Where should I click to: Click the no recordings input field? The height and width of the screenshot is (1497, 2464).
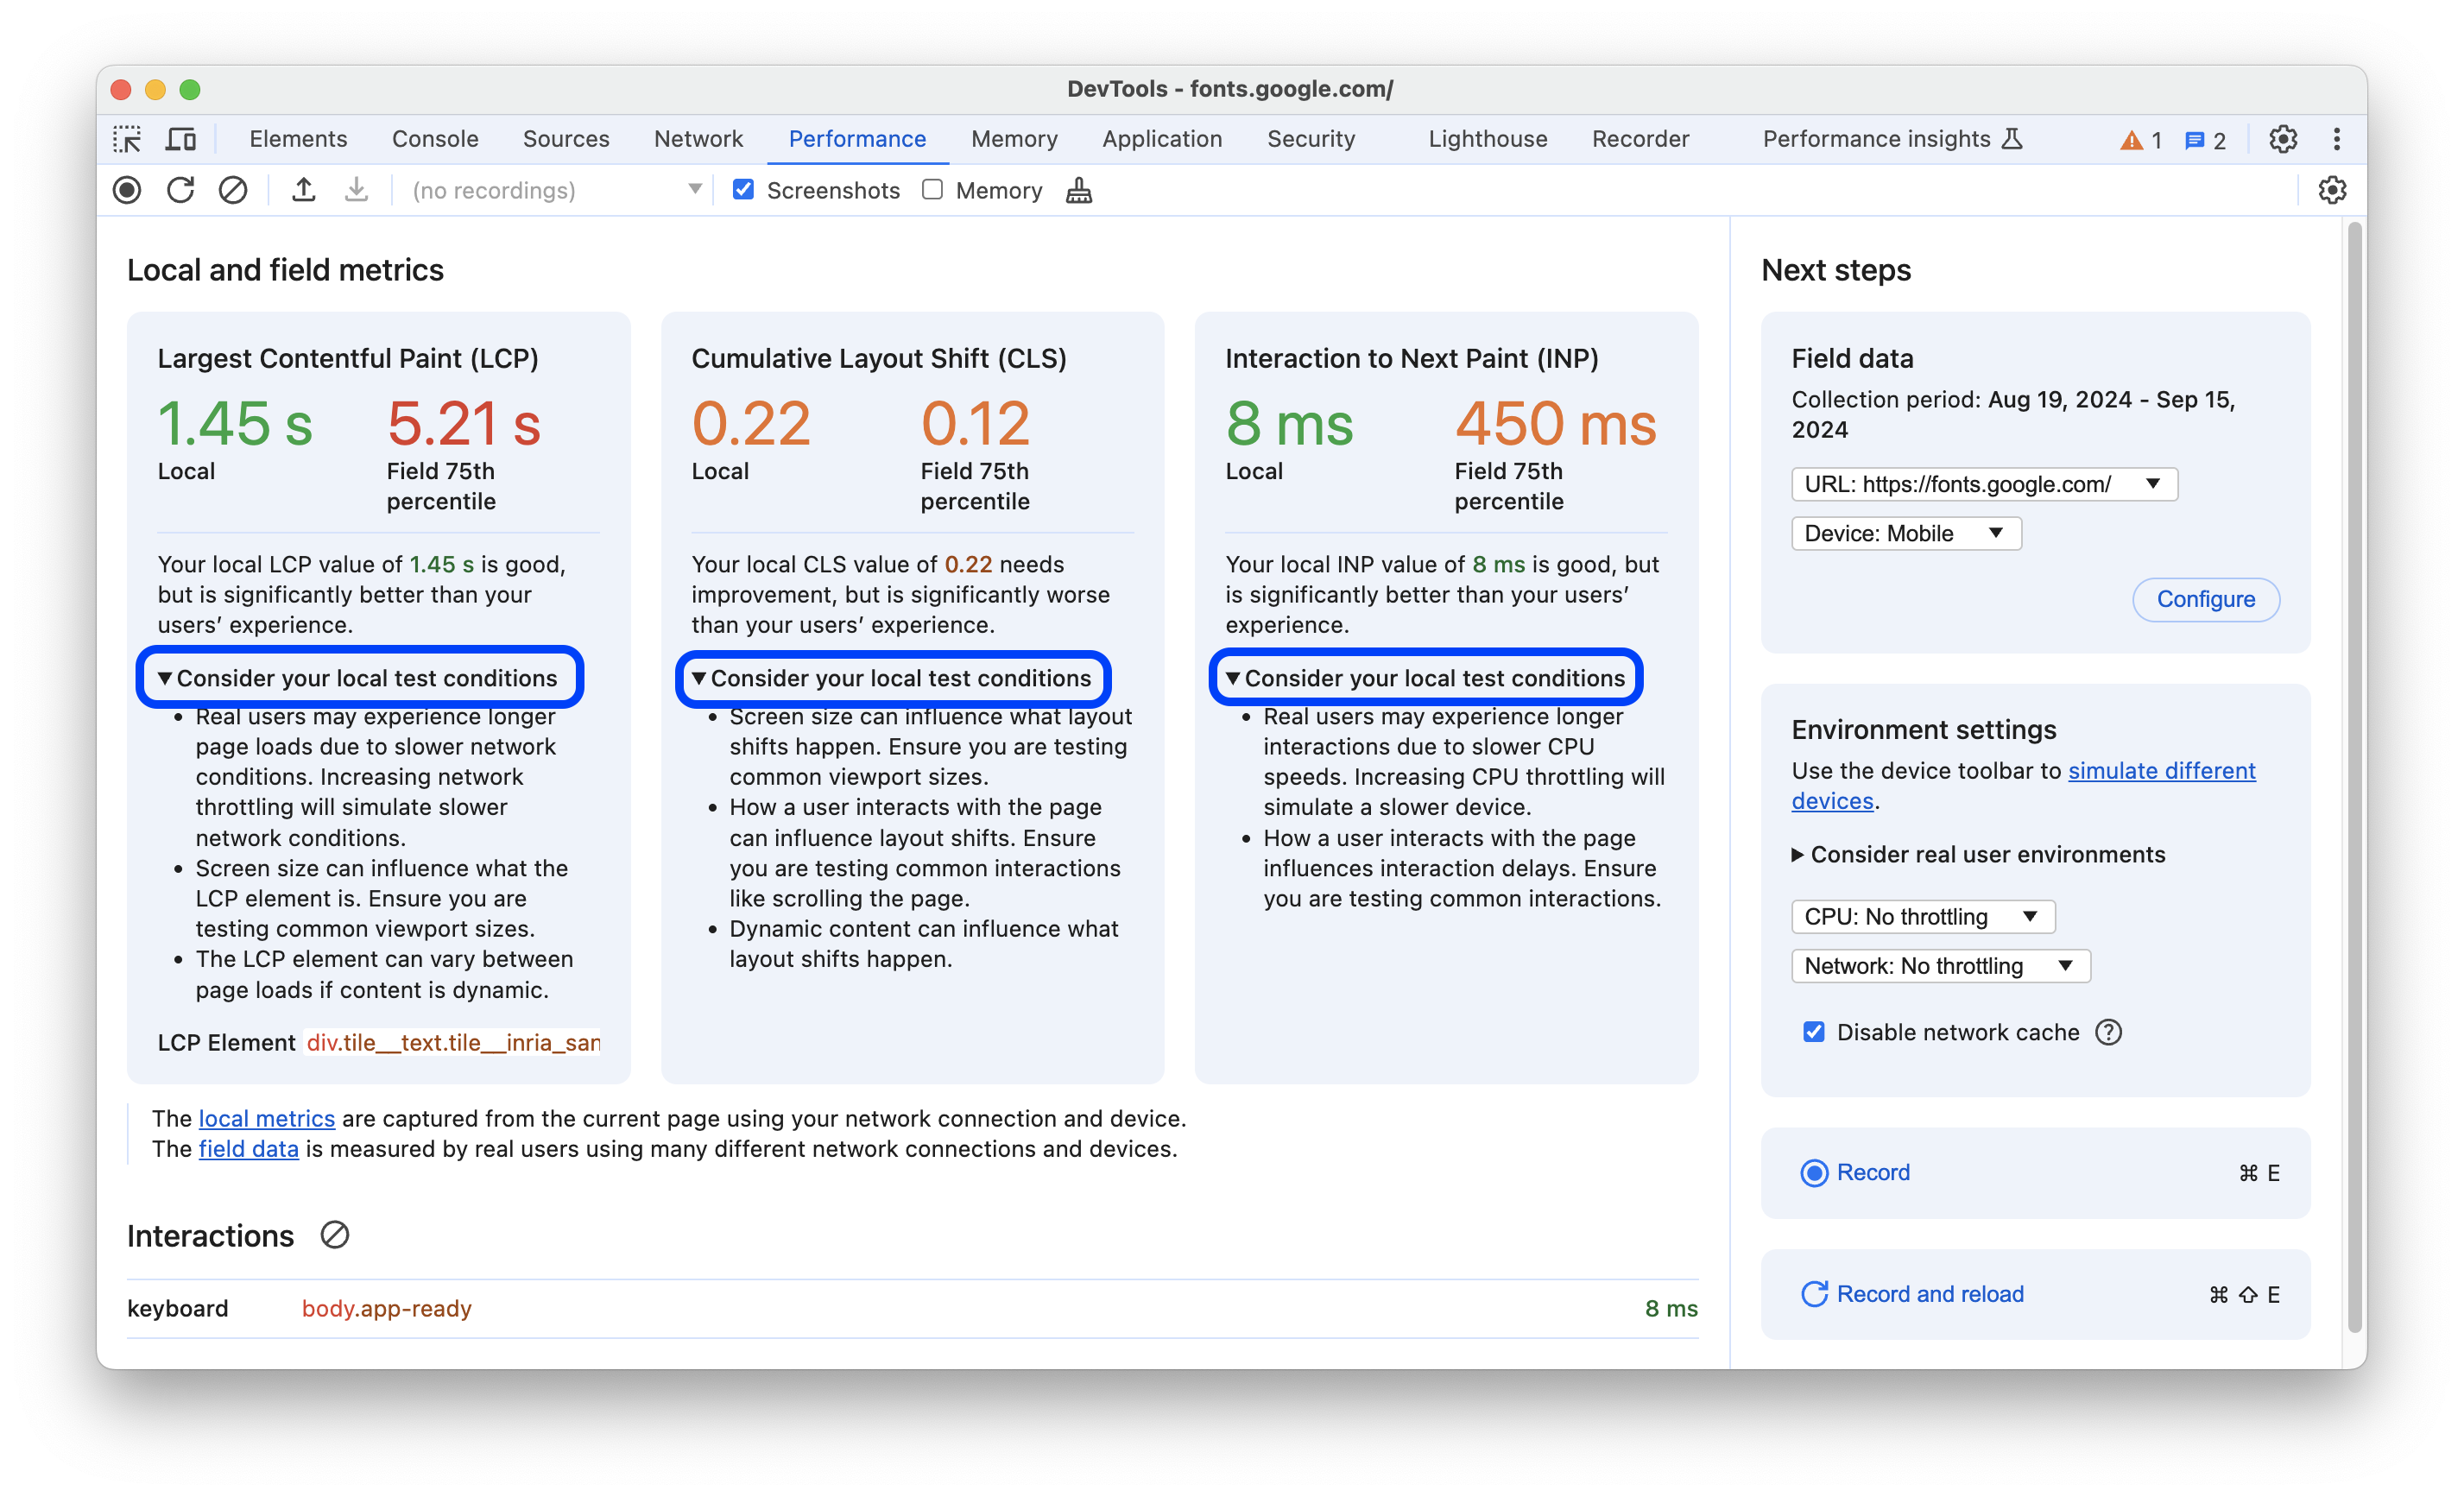click(547, 190)
